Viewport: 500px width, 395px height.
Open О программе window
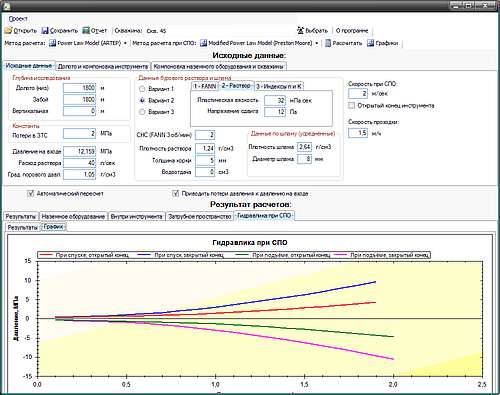(x=352, y=31)
